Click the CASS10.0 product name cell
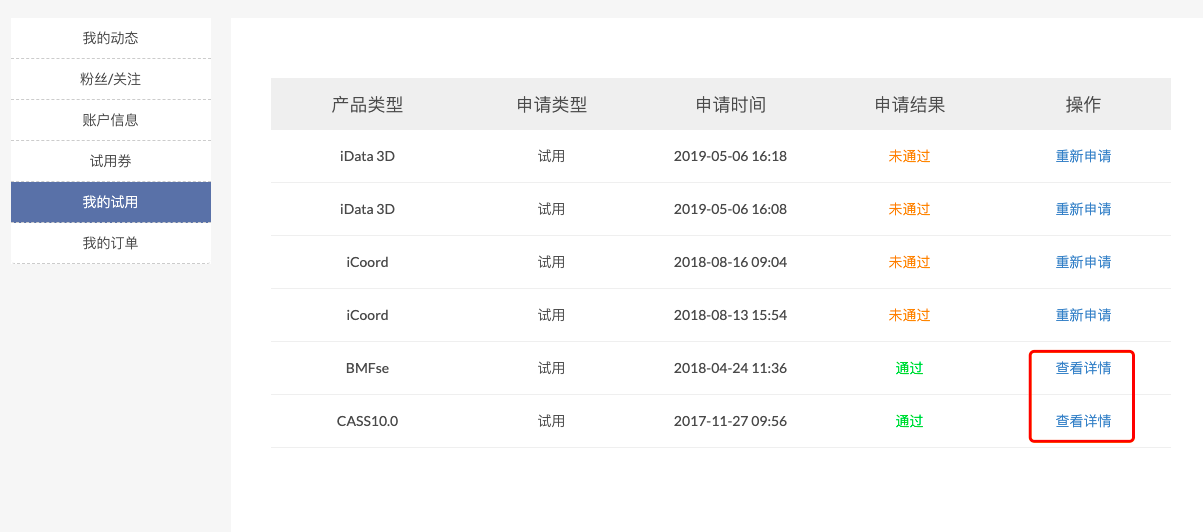Screen dimensions: 1203x532 pyautogui.click(x=367, y=421)
